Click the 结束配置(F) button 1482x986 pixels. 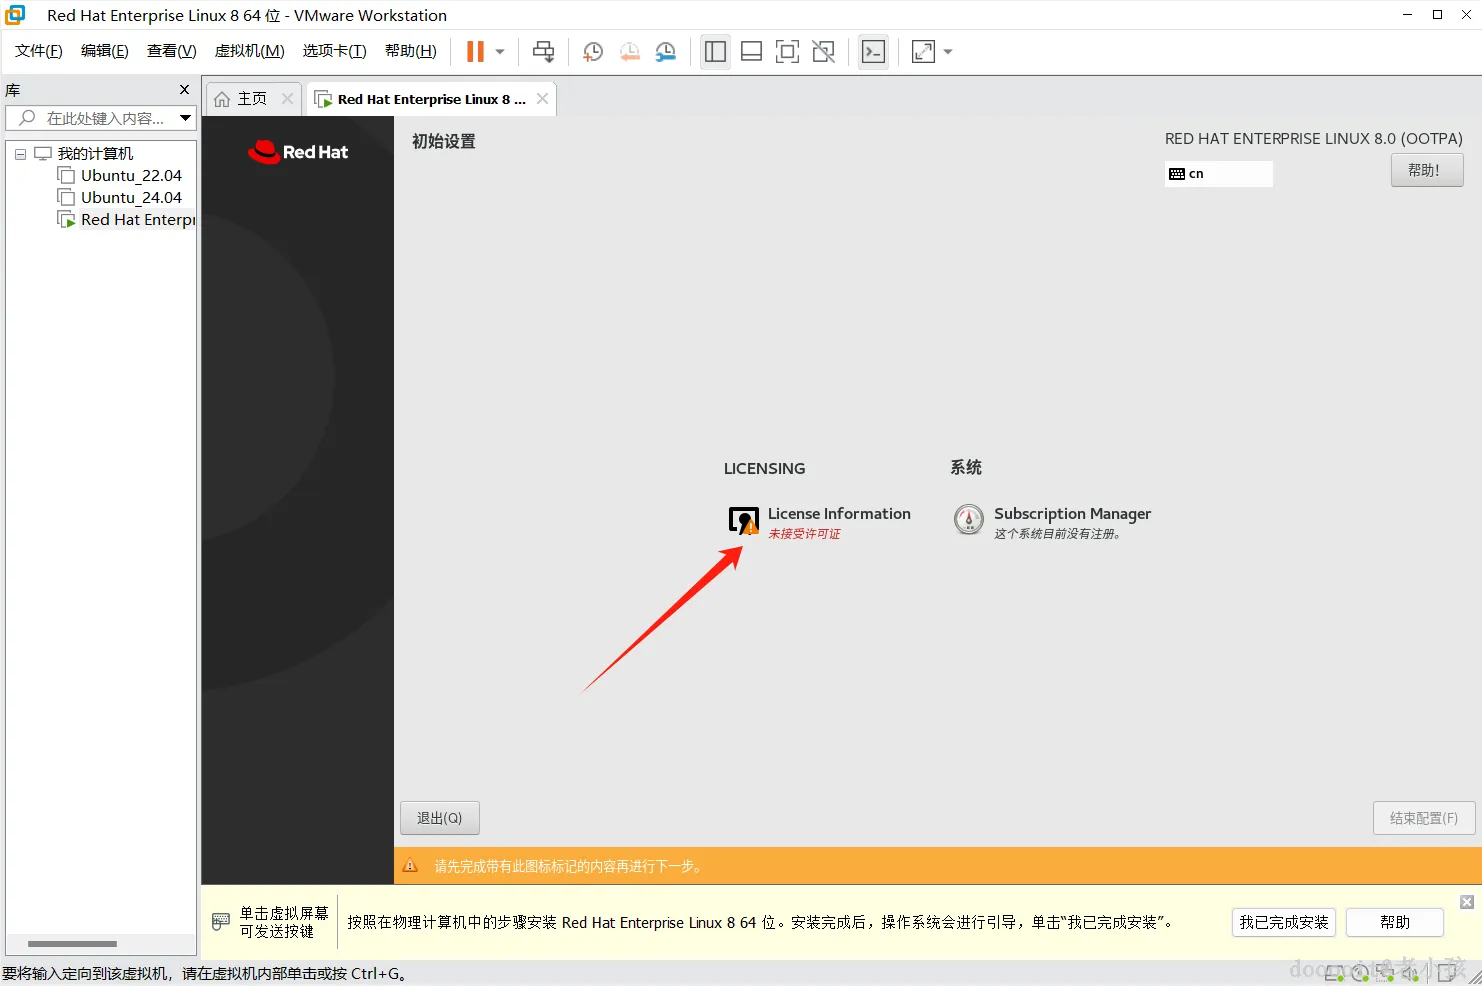tap(1424, 818)
